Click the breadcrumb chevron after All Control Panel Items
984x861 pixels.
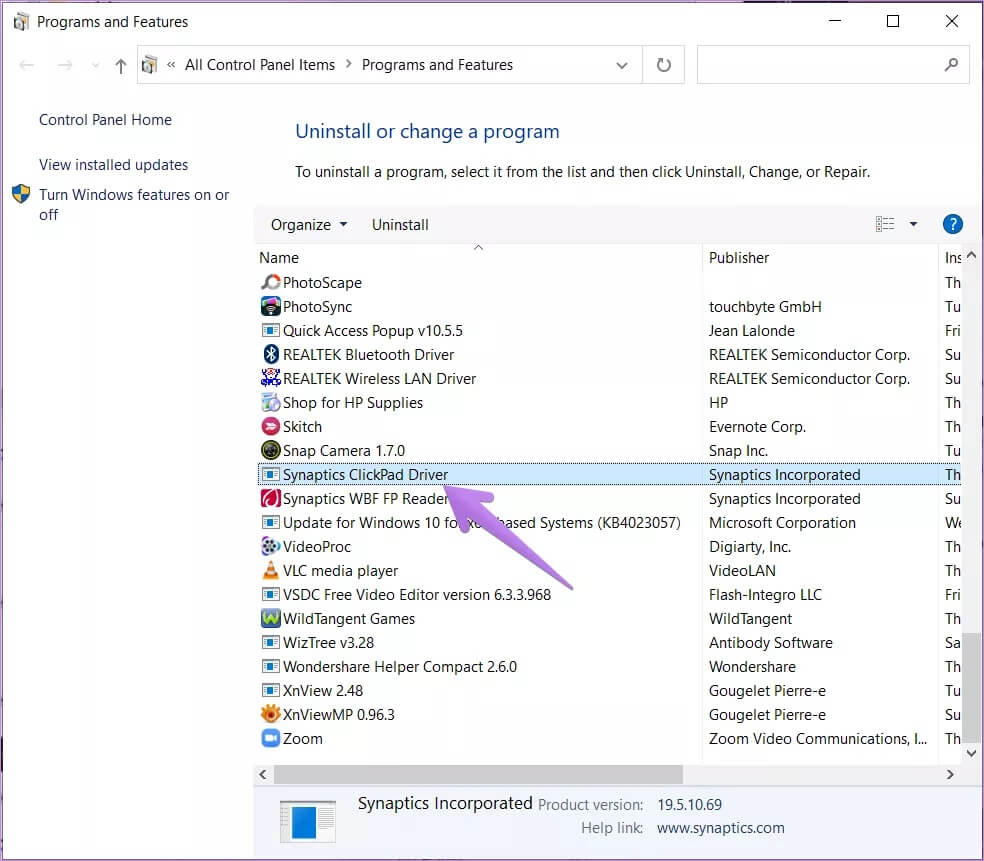[348, 65]
